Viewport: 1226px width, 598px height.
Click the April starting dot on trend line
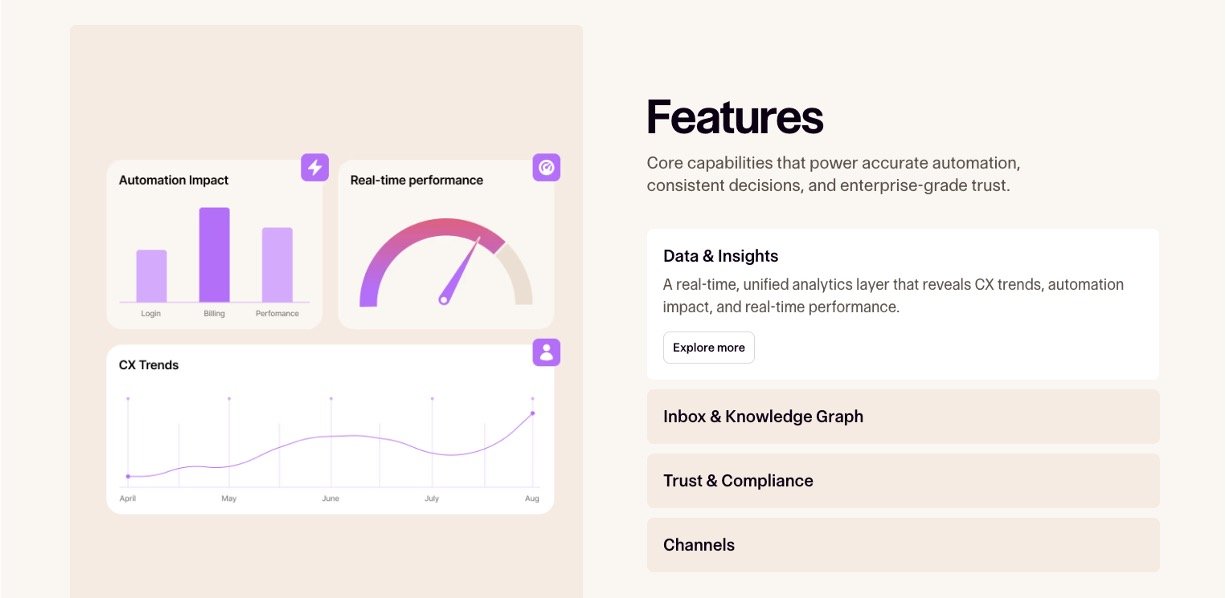coord(128,476)
